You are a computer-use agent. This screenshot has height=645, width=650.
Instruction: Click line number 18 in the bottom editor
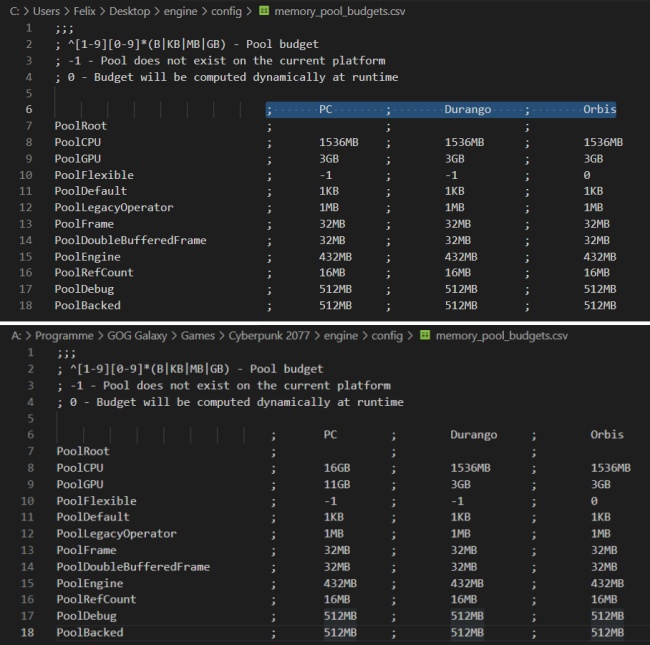tap(27, 633)
